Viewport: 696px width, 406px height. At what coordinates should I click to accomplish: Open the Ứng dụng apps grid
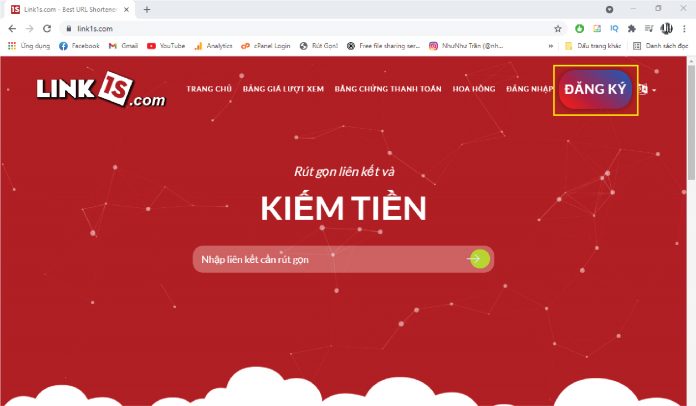[29, 46]
